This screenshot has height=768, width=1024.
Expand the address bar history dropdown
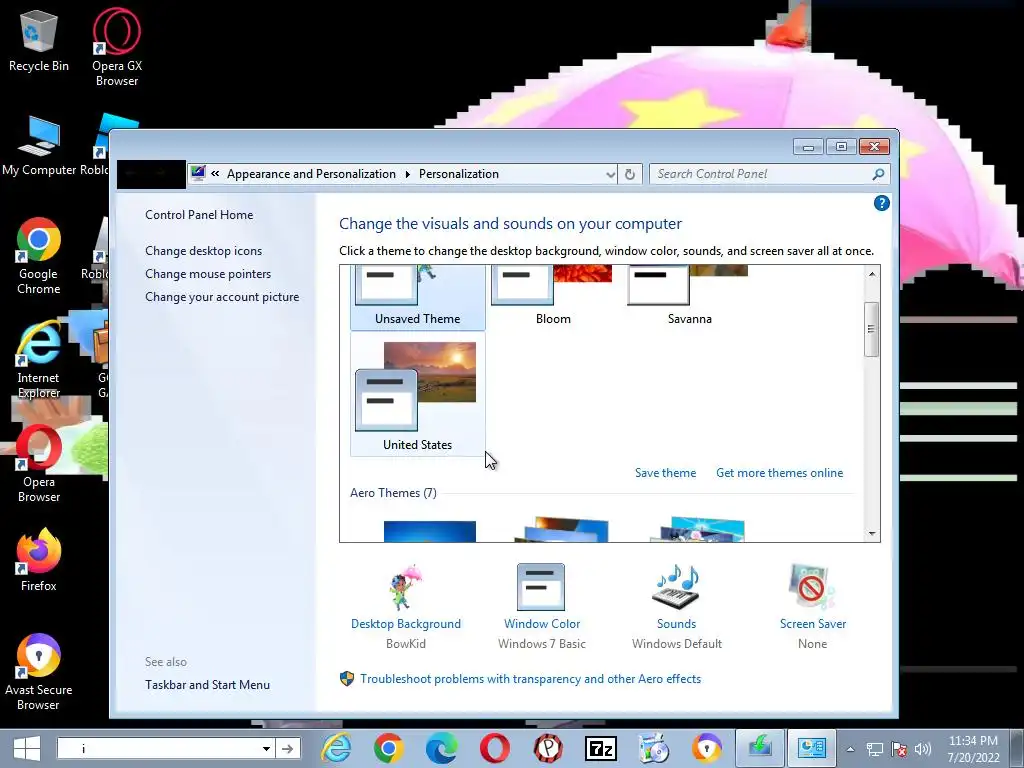[x=611, y=174]
